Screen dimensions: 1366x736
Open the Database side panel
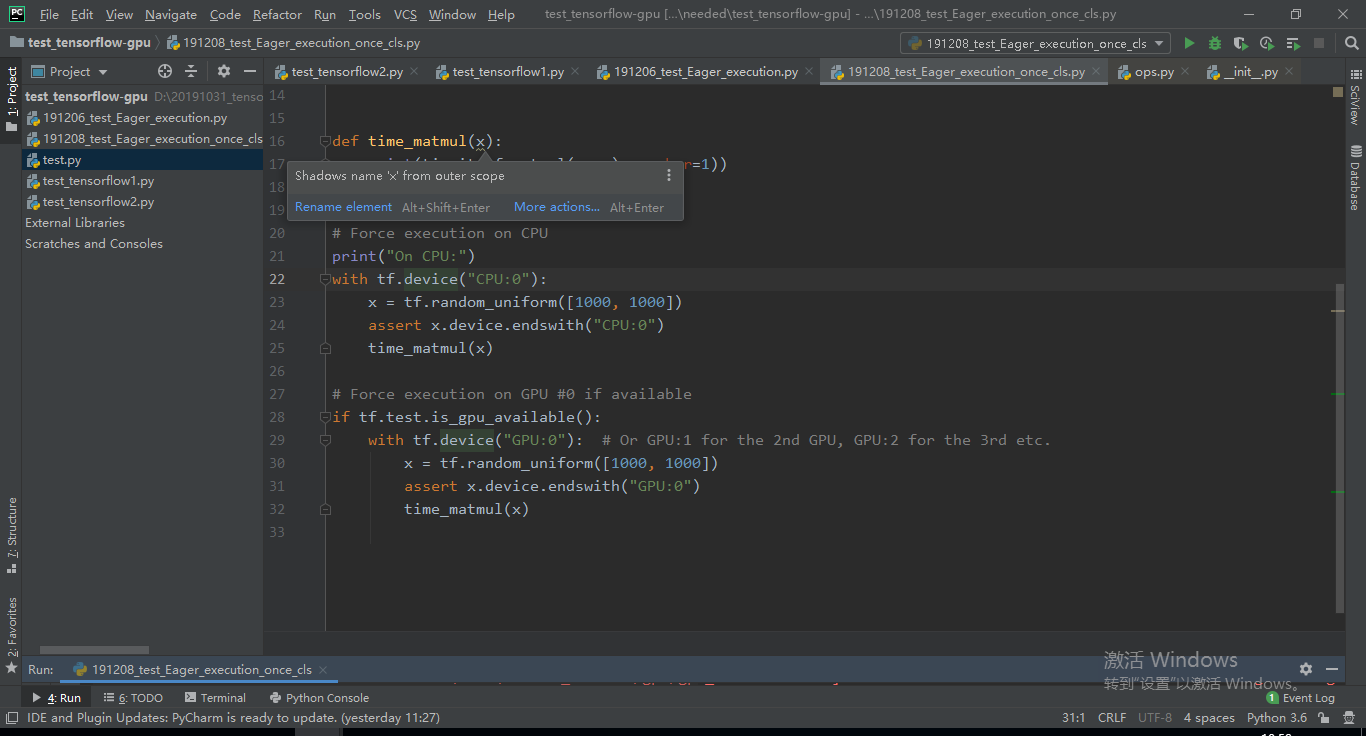(1355, 177)
